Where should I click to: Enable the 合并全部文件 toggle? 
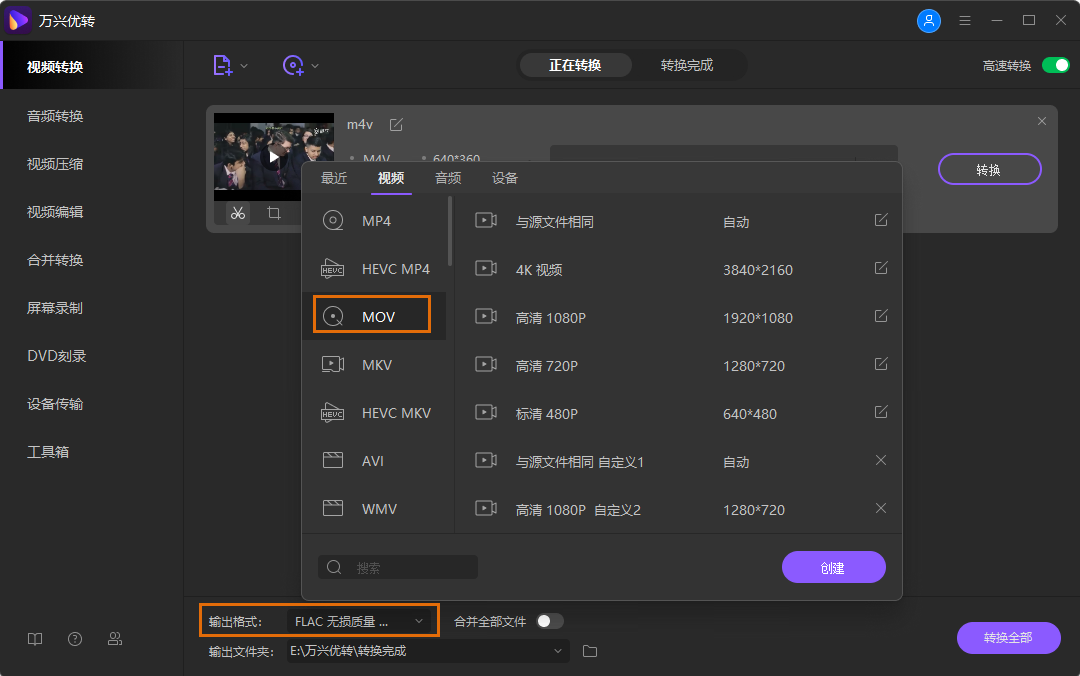pyautogui.click(x=548, y=620)
